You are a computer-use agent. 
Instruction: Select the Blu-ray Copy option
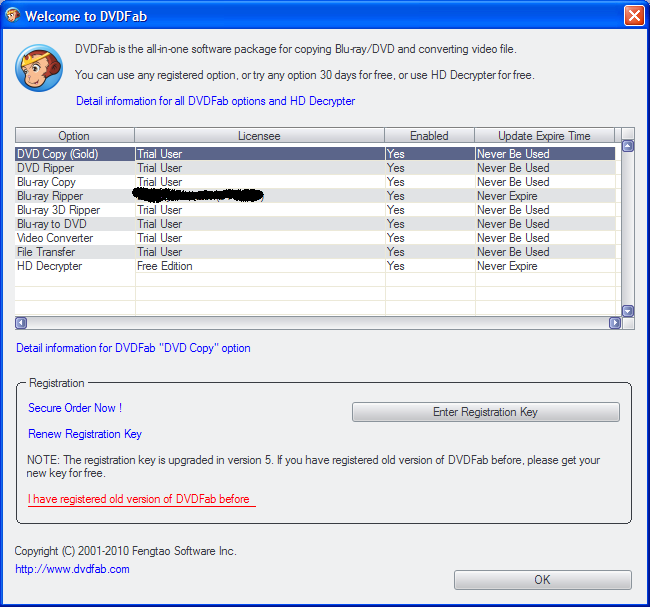[315, 182]
